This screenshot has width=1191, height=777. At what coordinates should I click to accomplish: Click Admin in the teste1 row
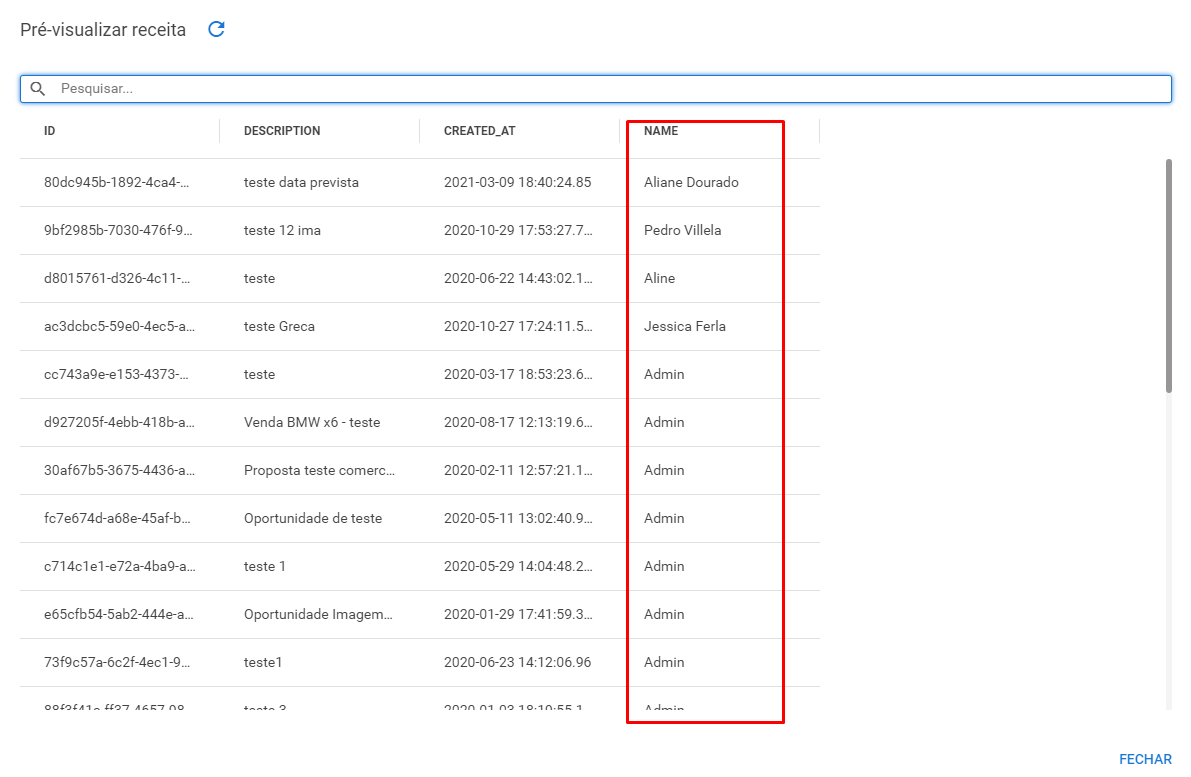pos(664,662)
